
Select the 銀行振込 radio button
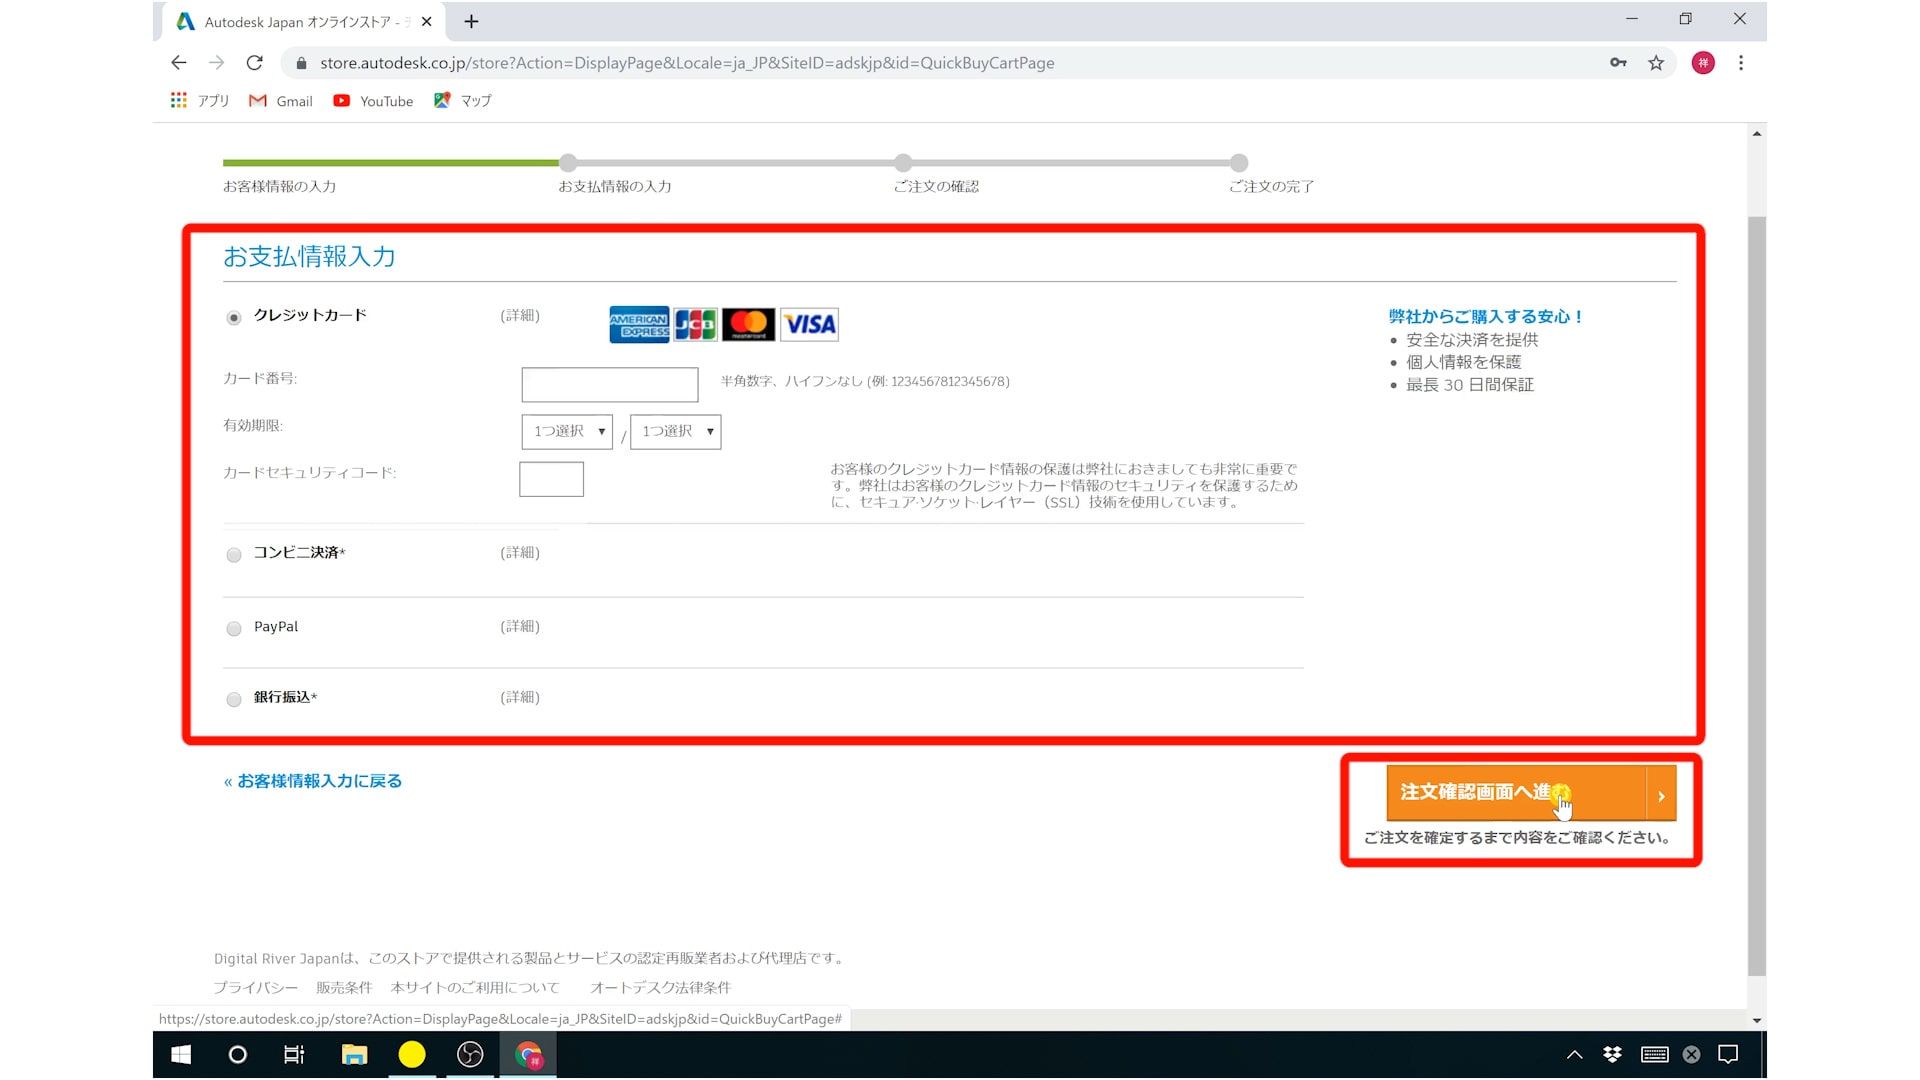tap(234, 700)
